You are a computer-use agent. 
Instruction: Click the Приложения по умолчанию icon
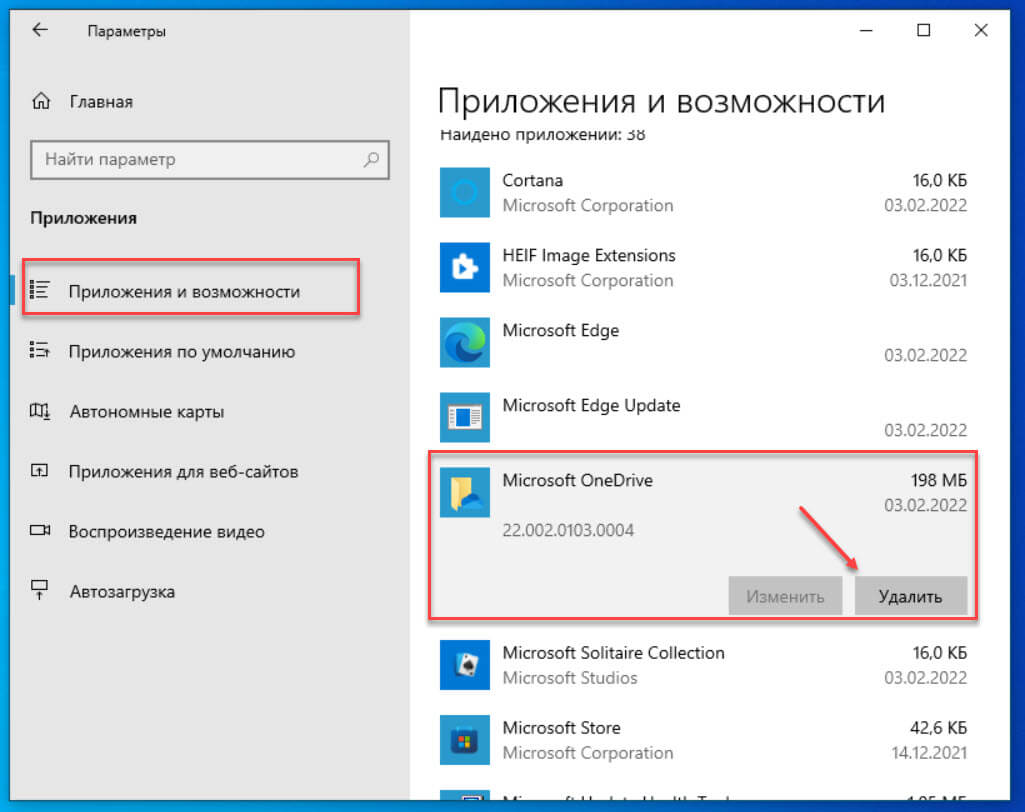tap(40, 350)
